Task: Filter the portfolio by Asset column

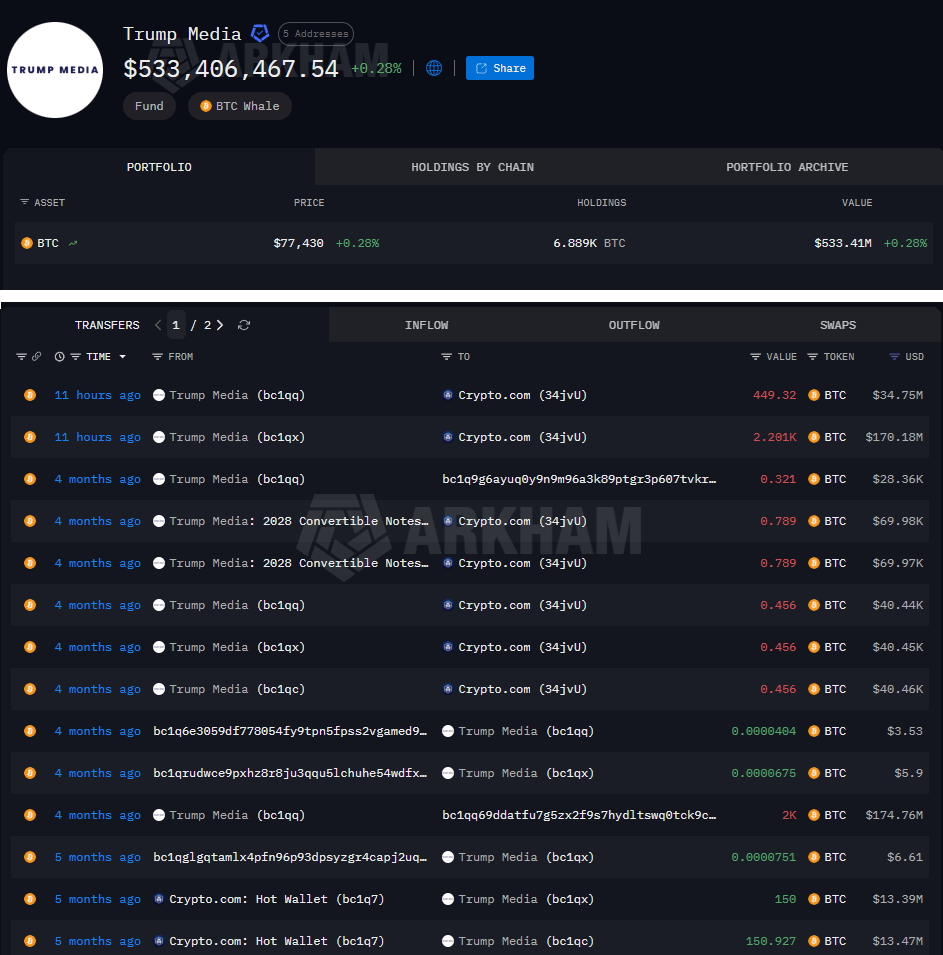Action: click(24, 202)
